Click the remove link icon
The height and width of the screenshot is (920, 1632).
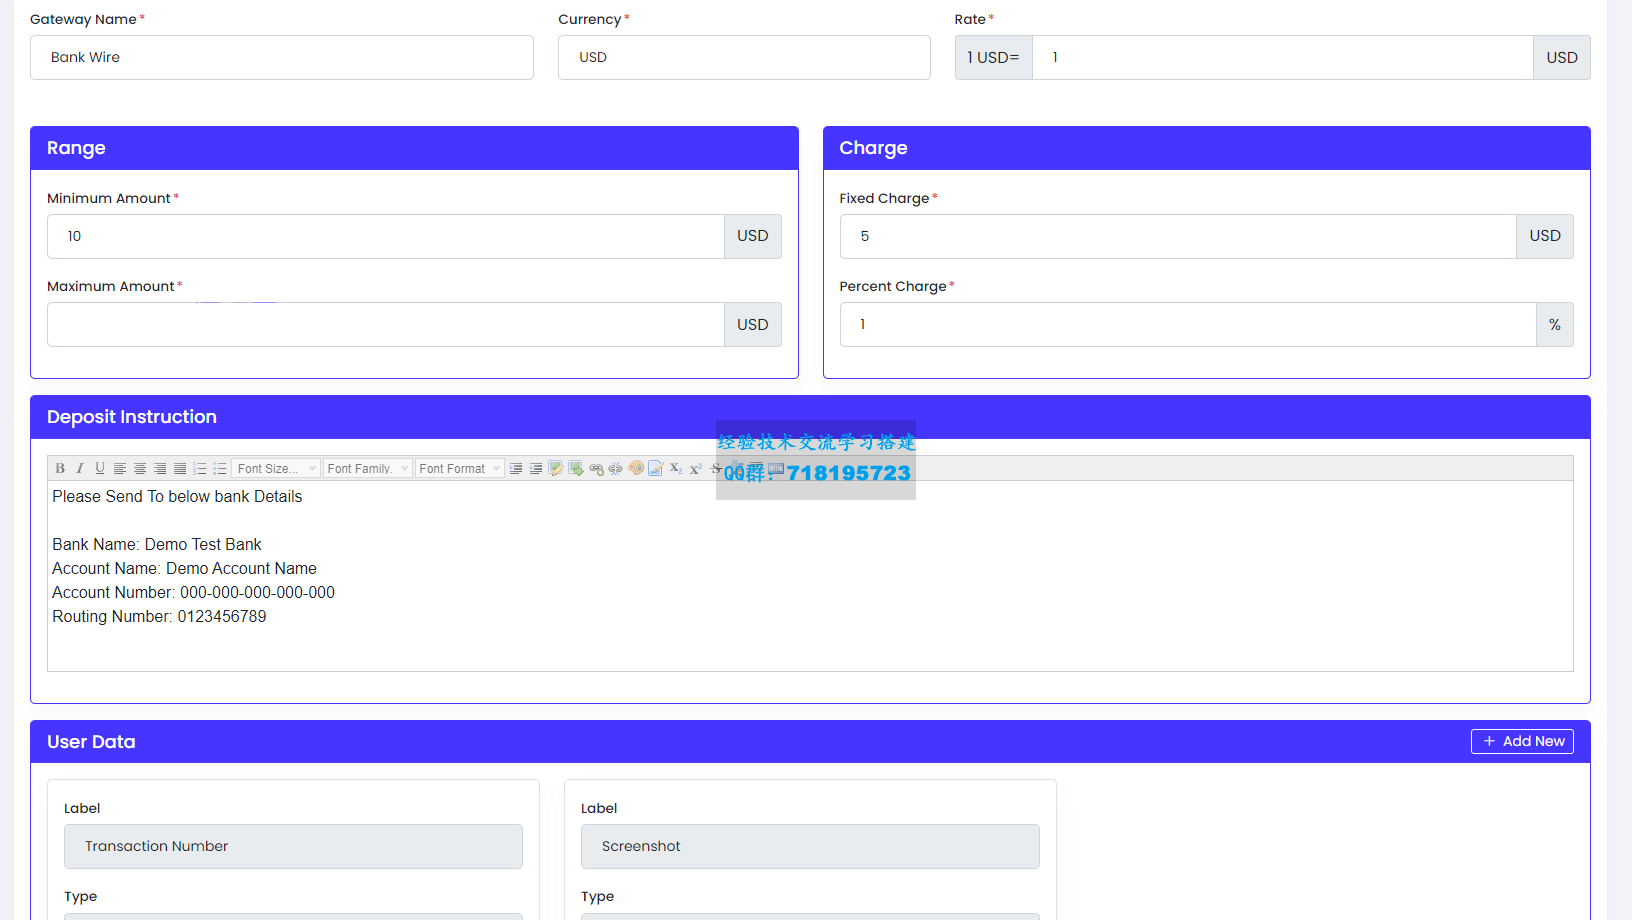point(616,468)
